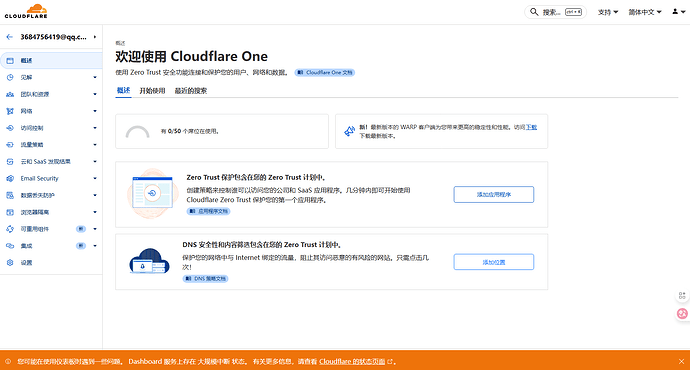Viewport: 690px width, 370px height.
Task: Open the 简体中文 language dropdown
Action: click(645, 12)
